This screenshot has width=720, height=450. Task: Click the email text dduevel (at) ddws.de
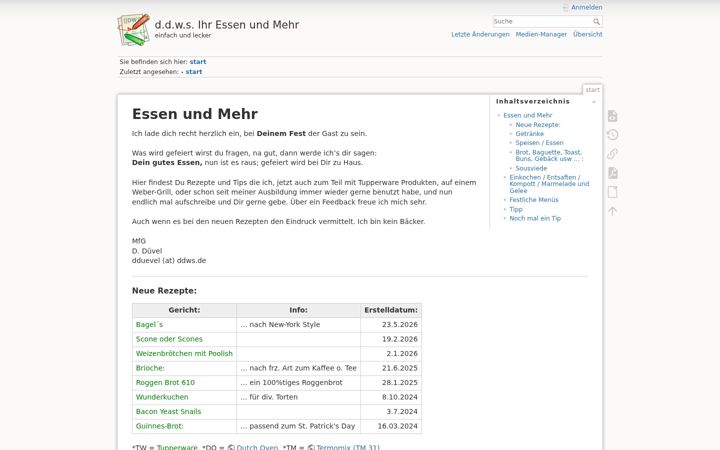[169, 261]
